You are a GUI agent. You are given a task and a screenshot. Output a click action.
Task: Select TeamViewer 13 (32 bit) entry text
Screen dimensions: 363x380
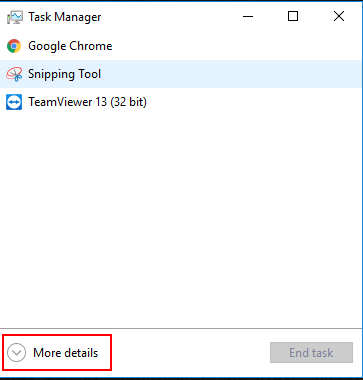pyautogui.click(x=87, y=102)
